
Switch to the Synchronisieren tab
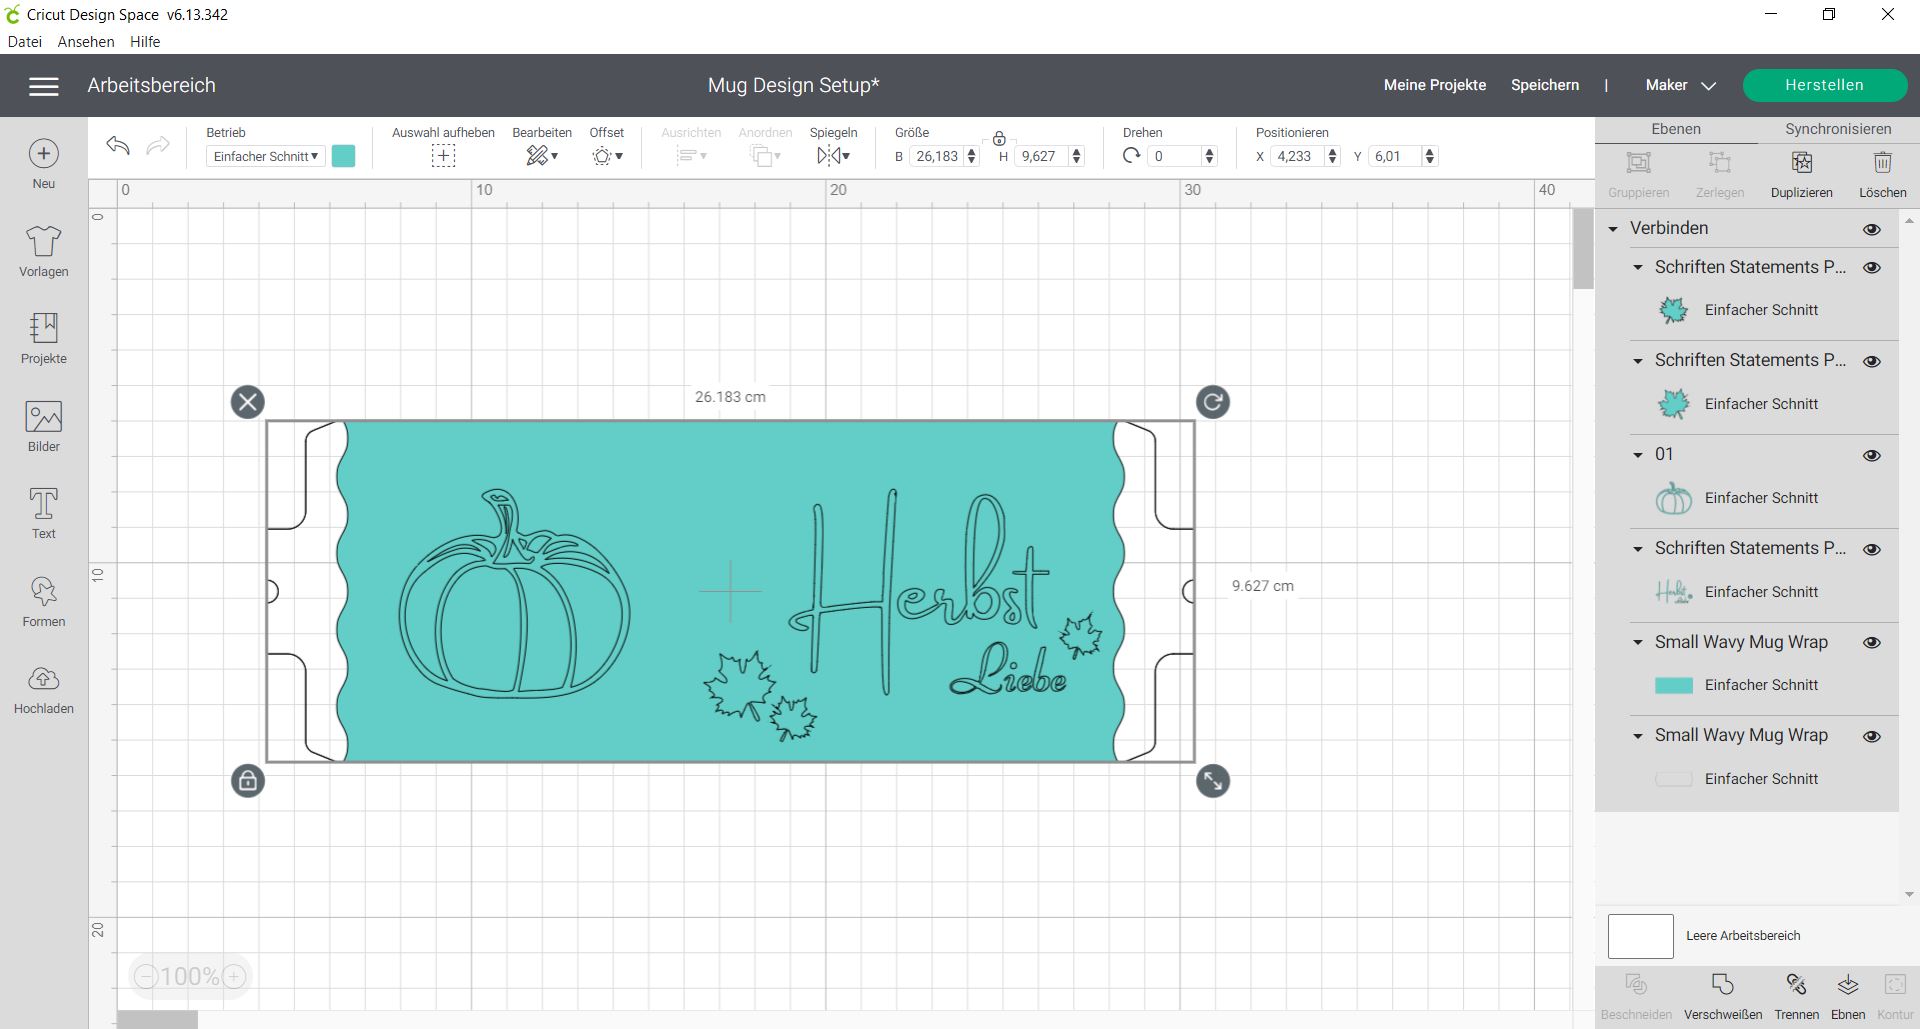click(x=1838, y=129)
